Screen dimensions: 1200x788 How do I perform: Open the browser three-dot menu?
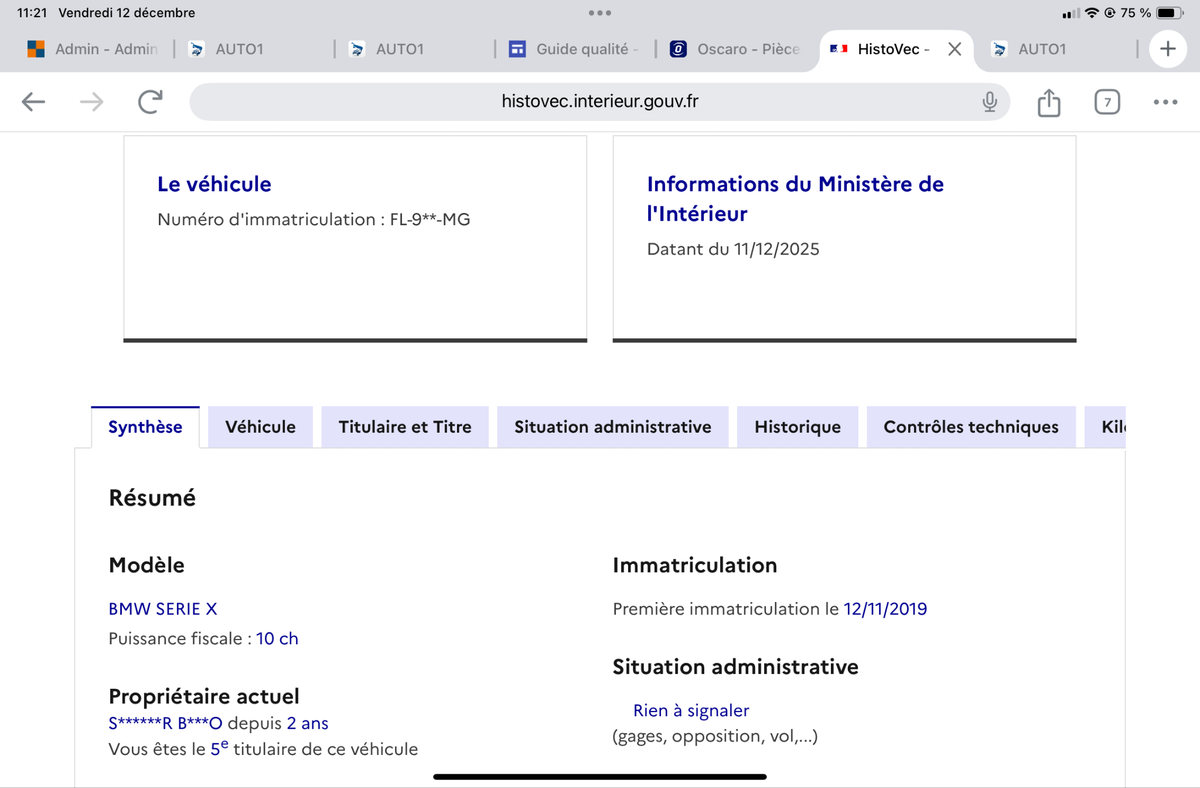[1164, 102]
